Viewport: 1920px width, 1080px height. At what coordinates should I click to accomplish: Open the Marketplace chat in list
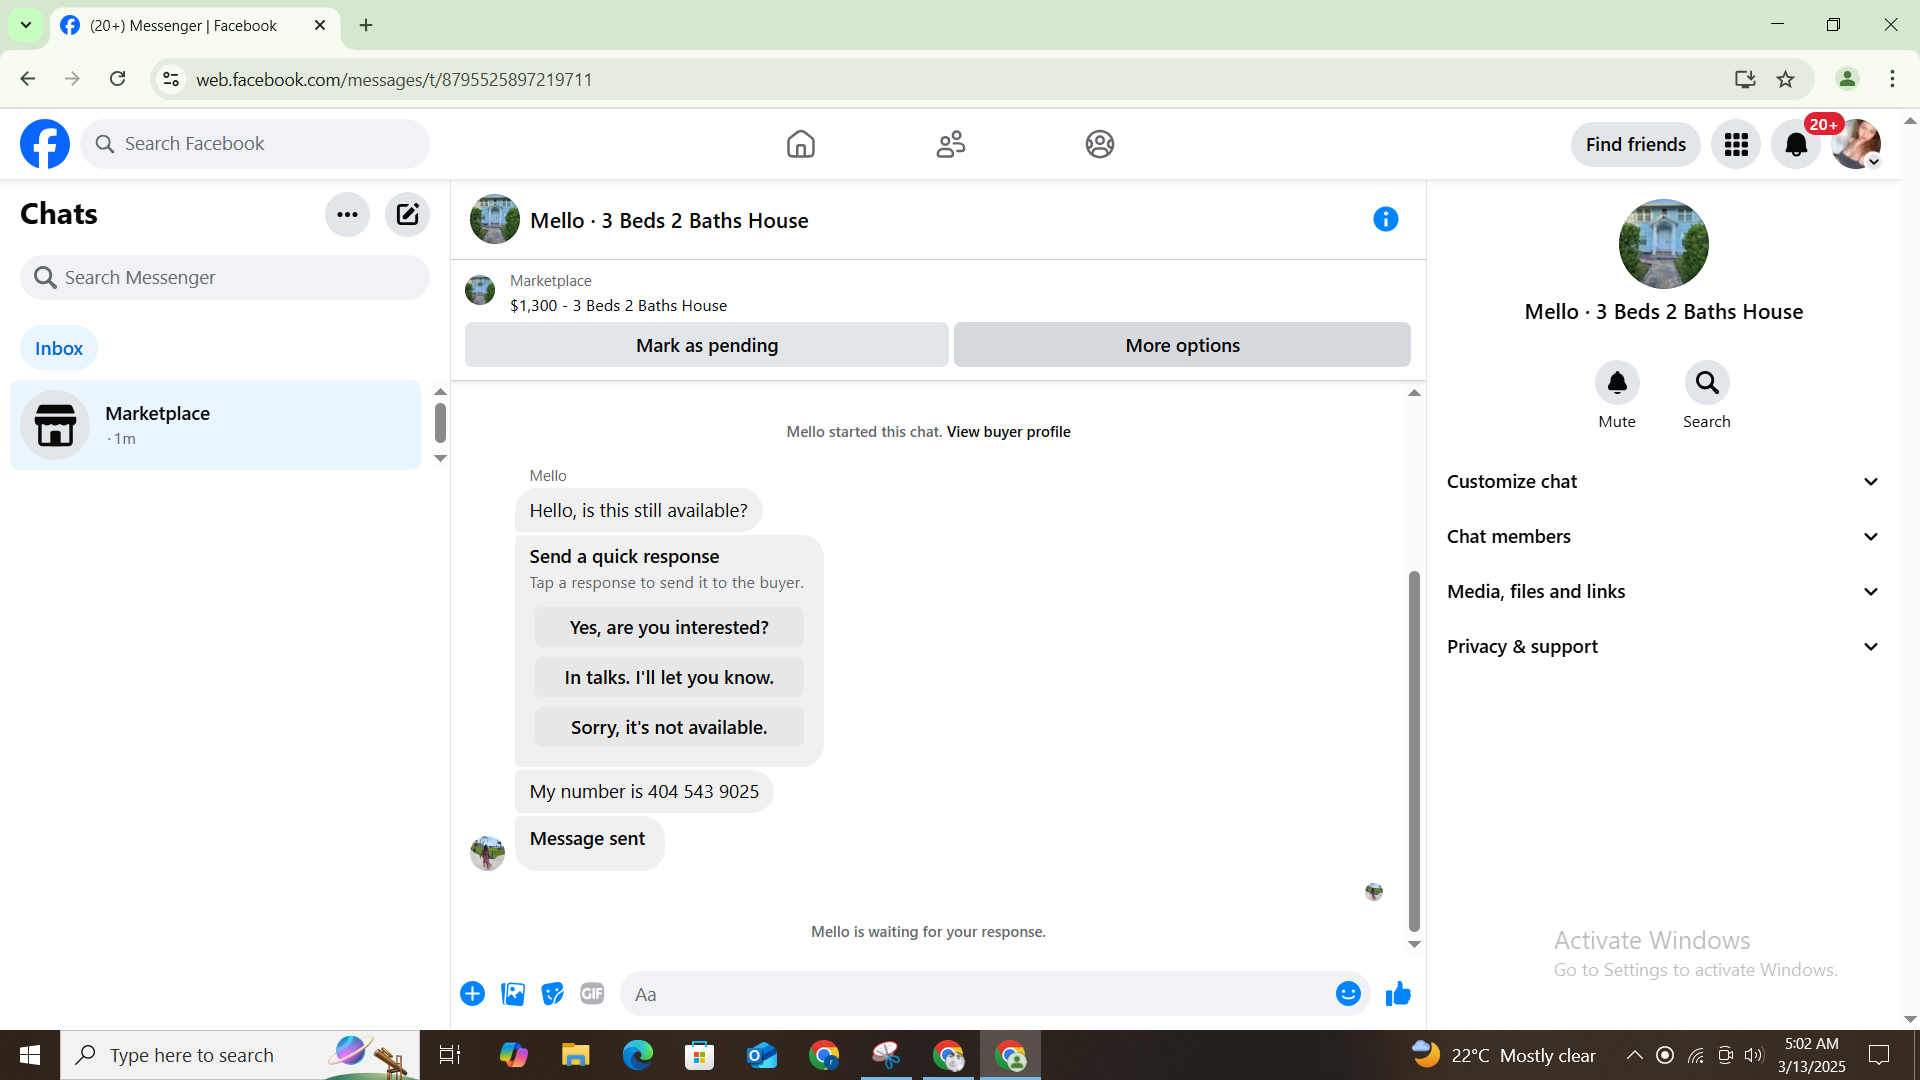coord(215,425)
